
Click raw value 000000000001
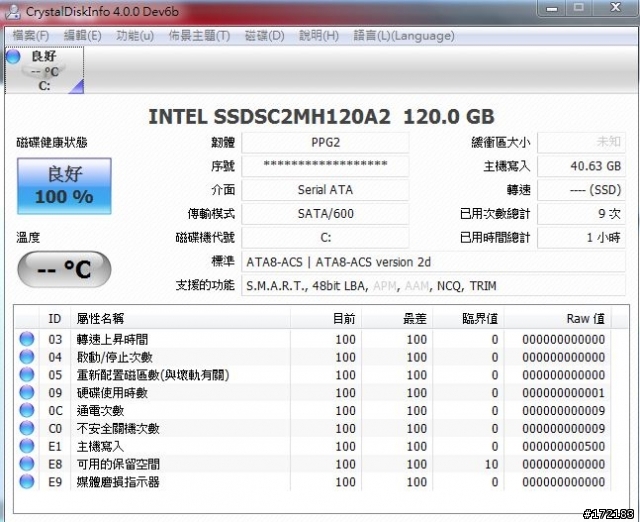563,393
